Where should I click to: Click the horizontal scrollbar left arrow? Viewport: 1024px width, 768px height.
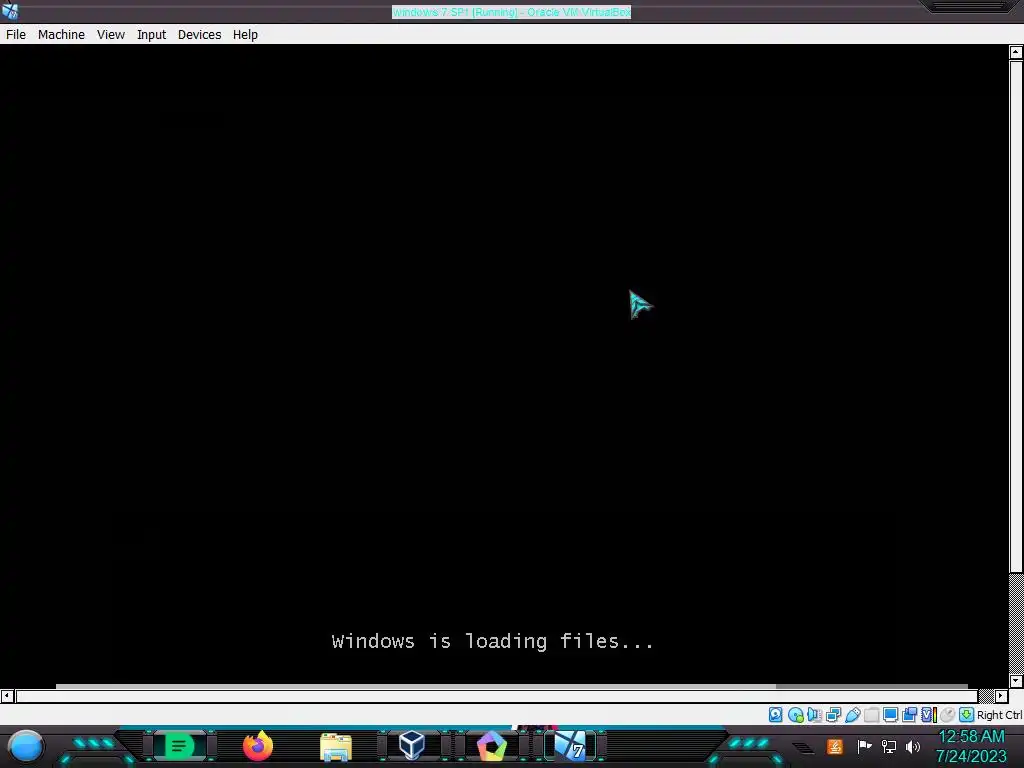tap(7, 696)
